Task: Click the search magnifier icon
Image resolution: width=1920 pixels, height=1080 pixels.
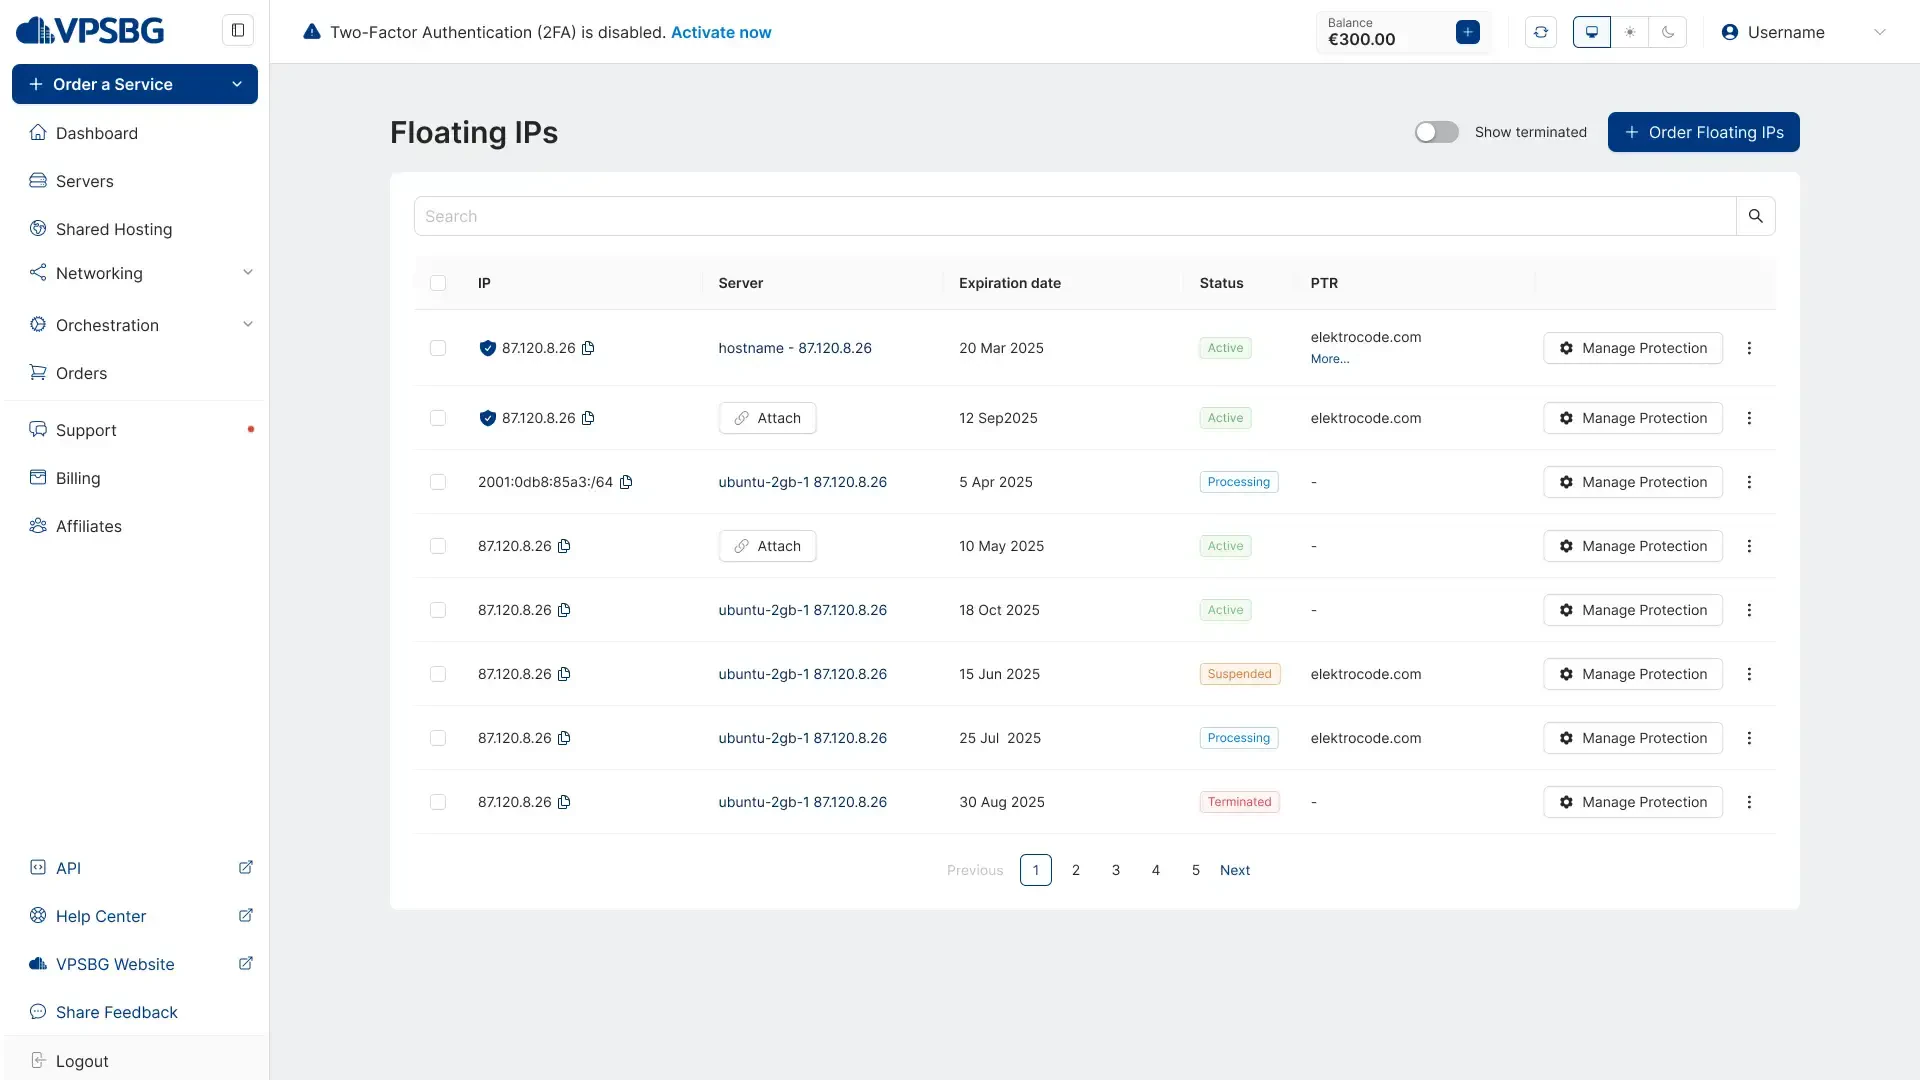Action: 1755,216
